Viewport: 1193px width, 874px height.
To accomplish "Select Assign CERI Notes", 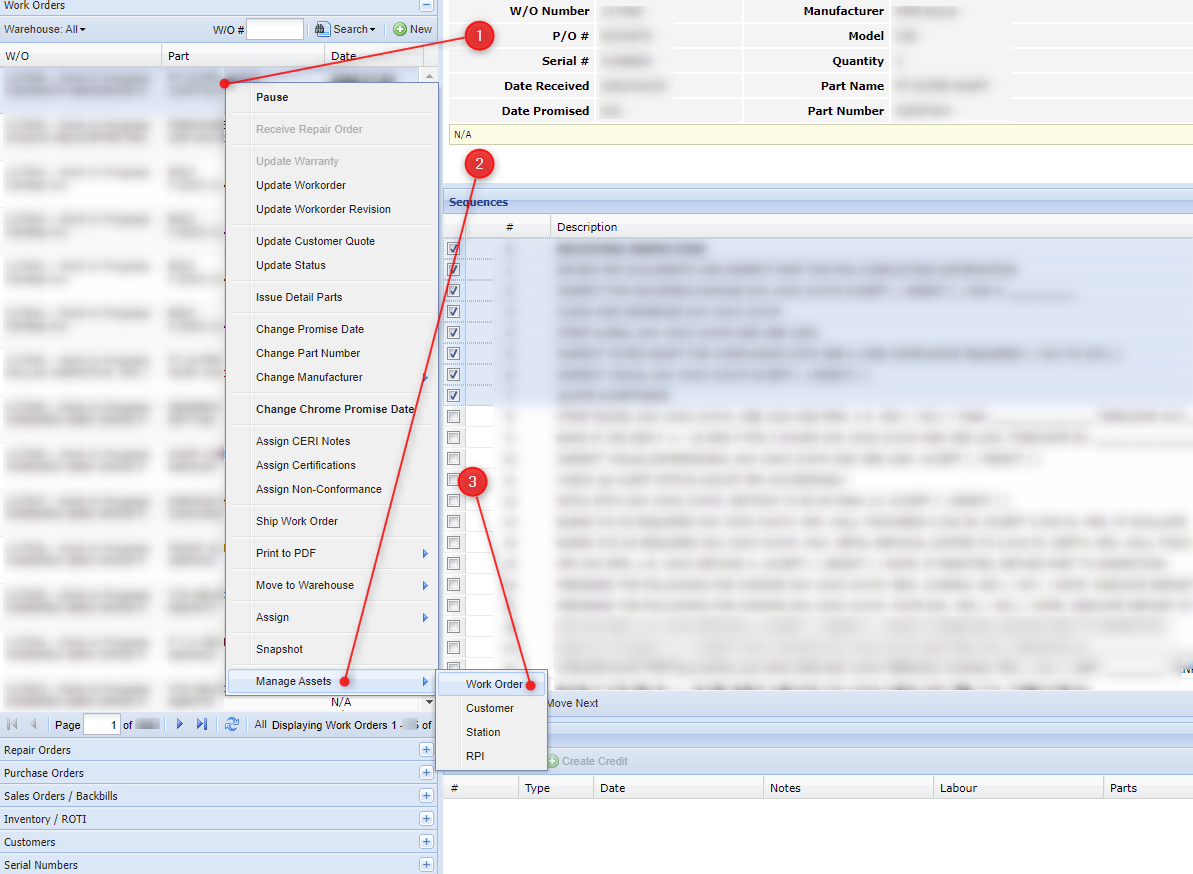I will [x=332, y=441].
